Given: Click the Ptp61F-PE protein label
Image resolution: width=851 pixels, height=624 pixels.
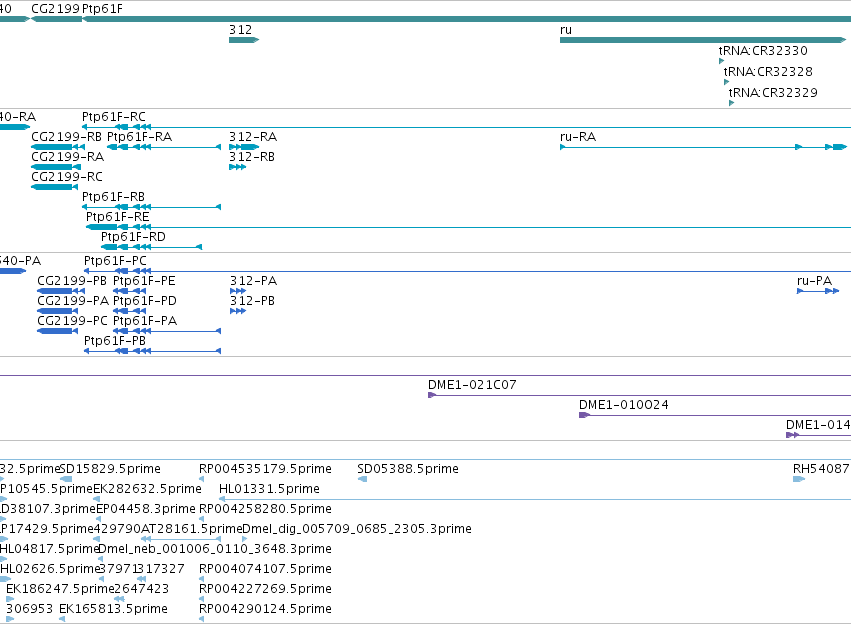Looking at the screenshot, I should click(x=144, y=281).
